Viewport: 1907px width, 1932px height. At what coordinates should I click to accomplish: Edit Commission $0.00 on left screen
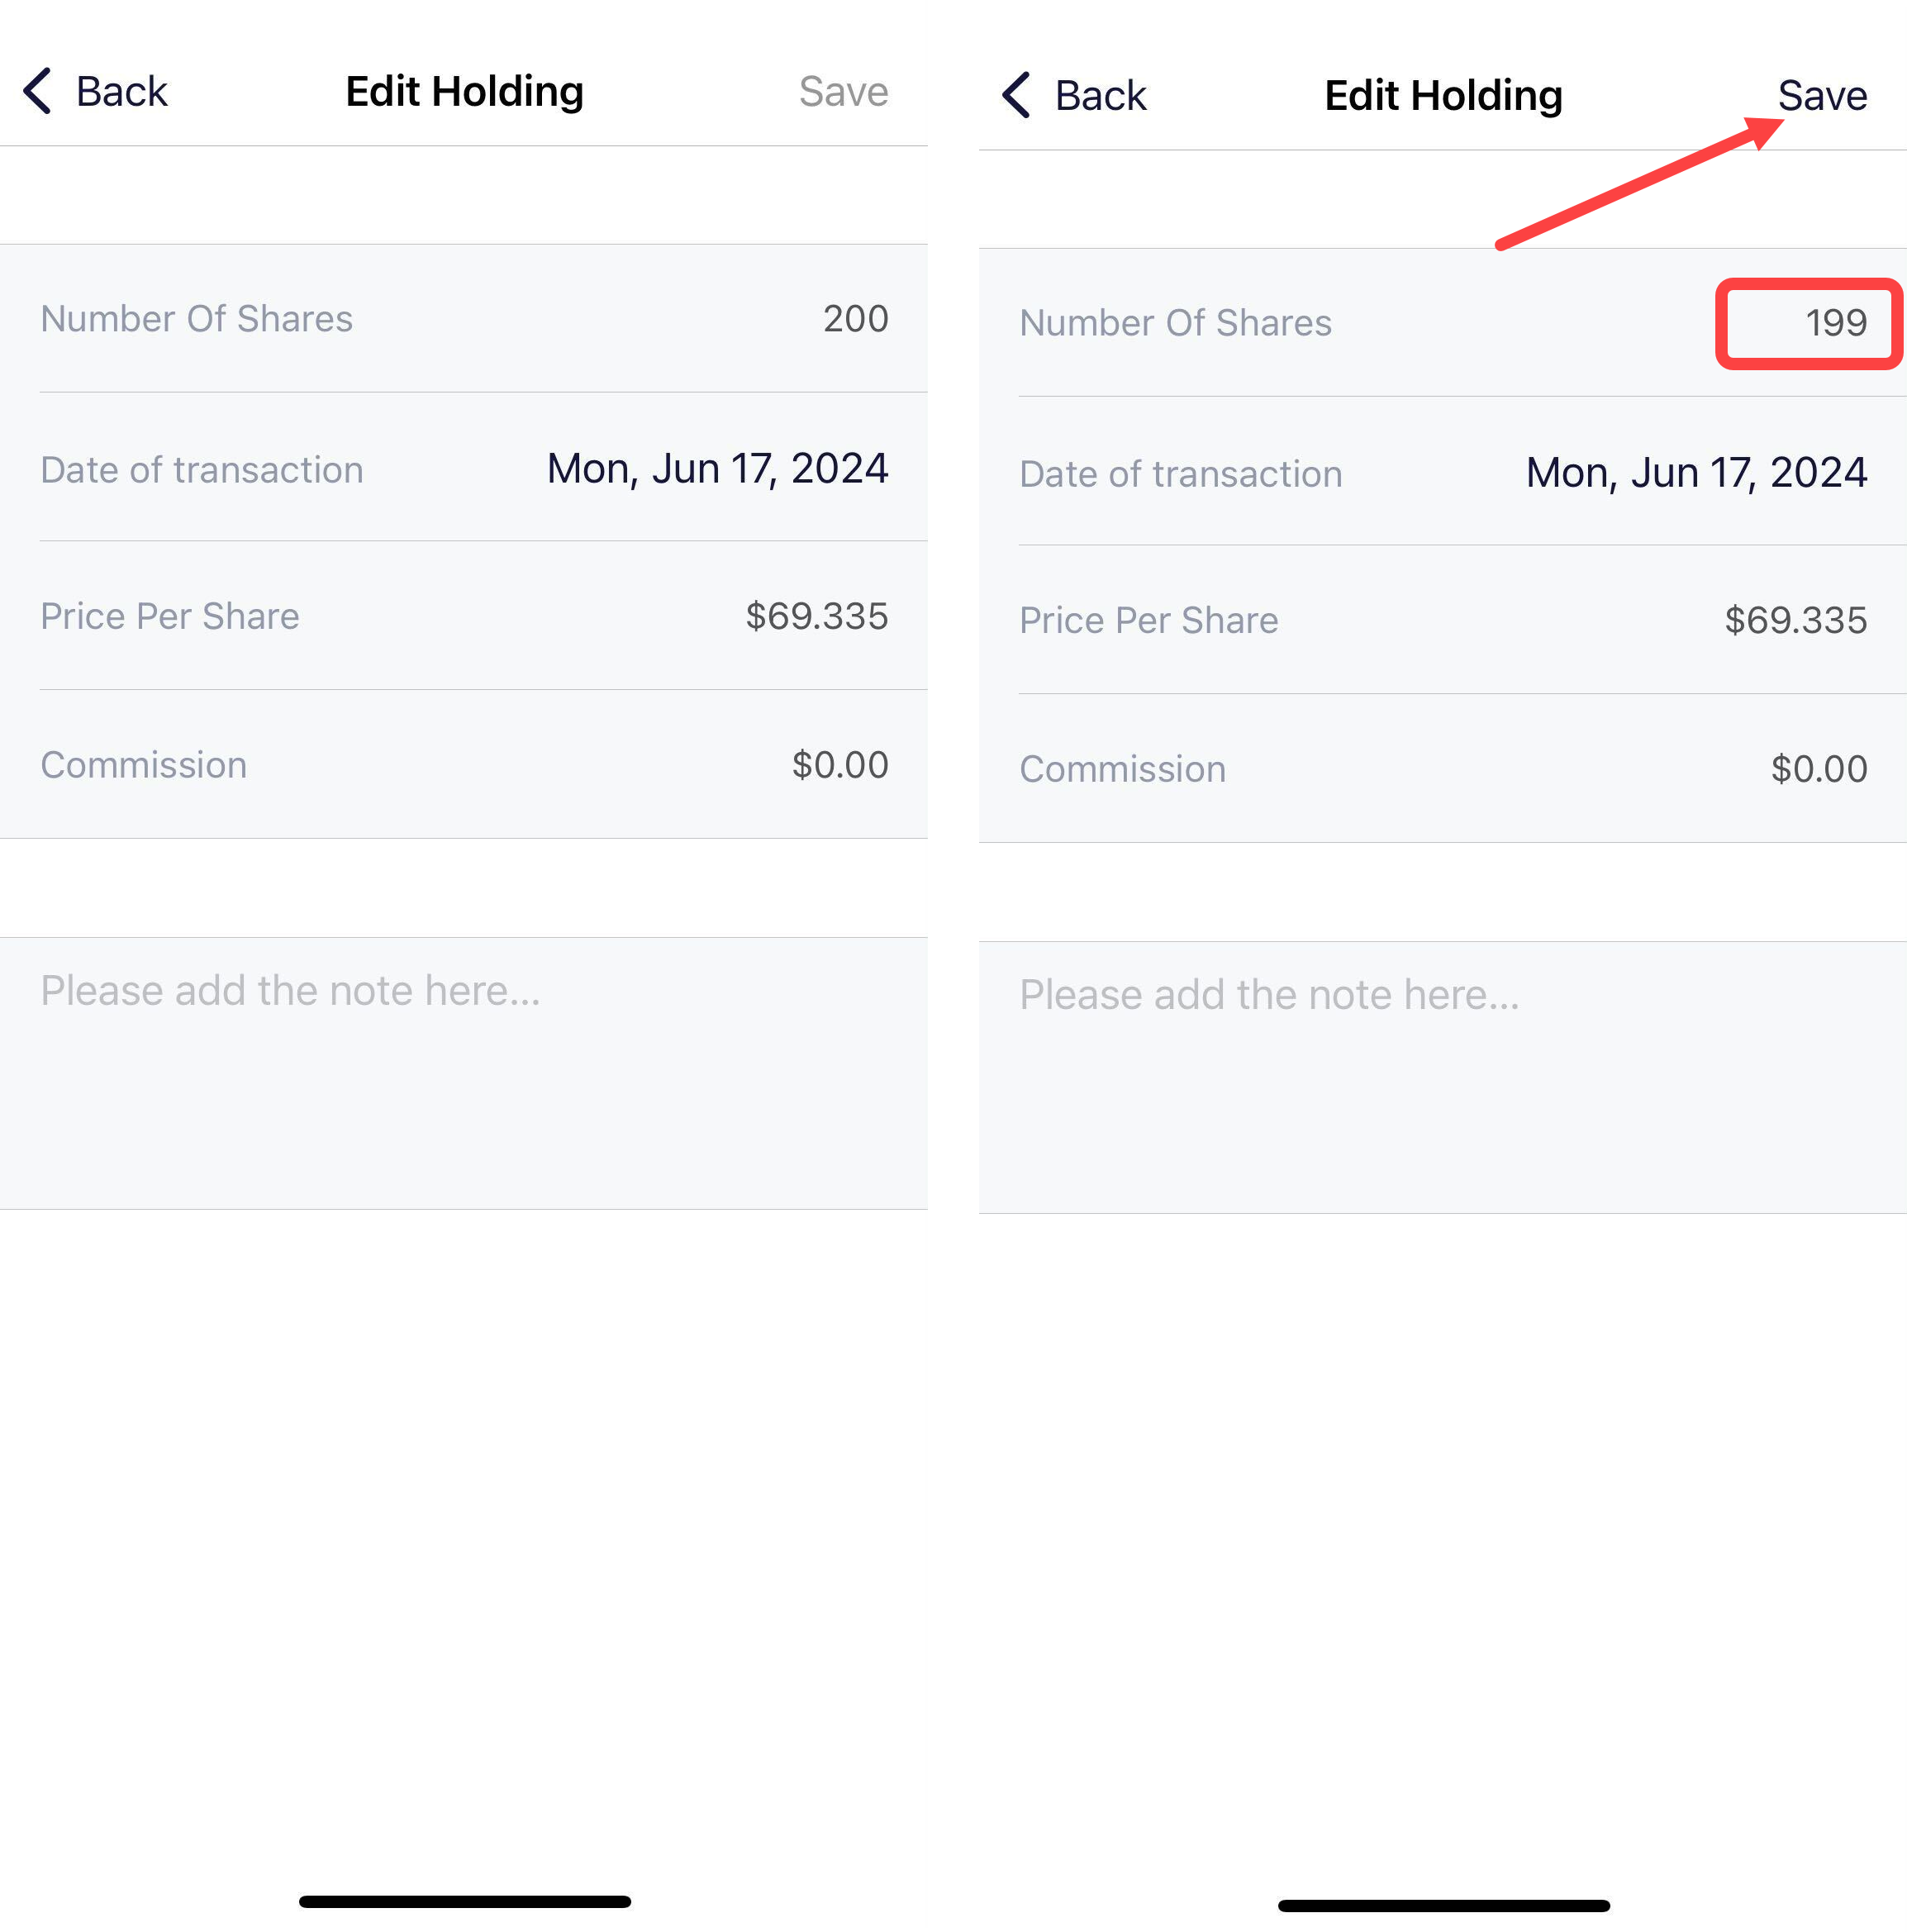tap(839, 765)
